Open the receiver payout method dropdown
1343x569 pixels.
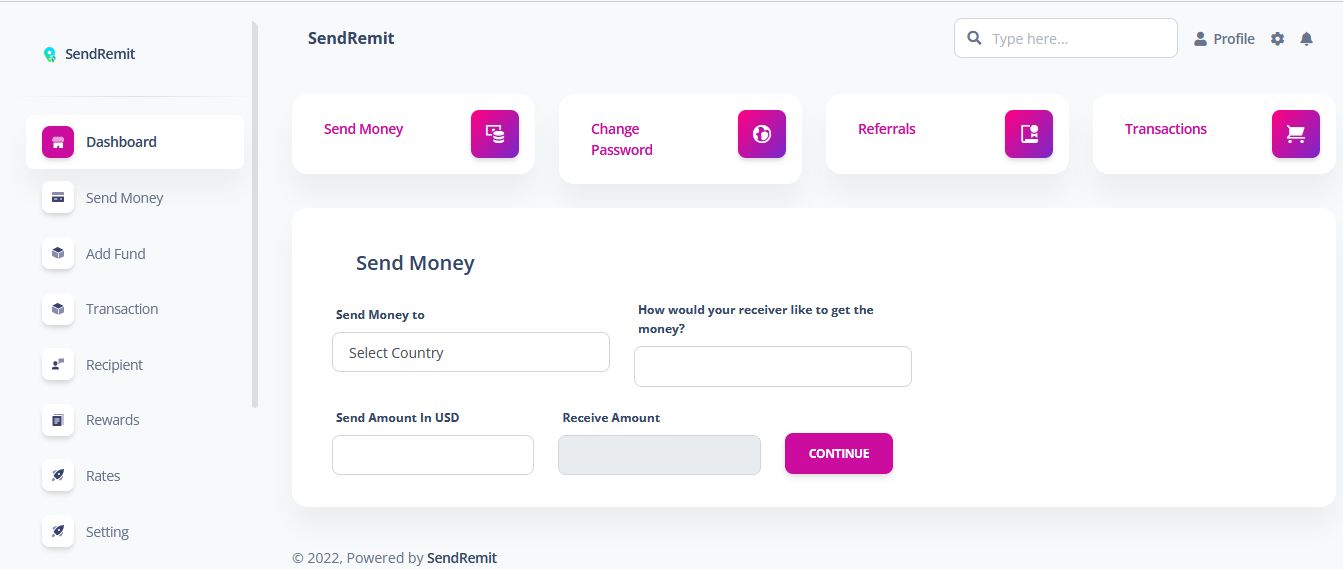pyautogui.click(x=772, y=366)
